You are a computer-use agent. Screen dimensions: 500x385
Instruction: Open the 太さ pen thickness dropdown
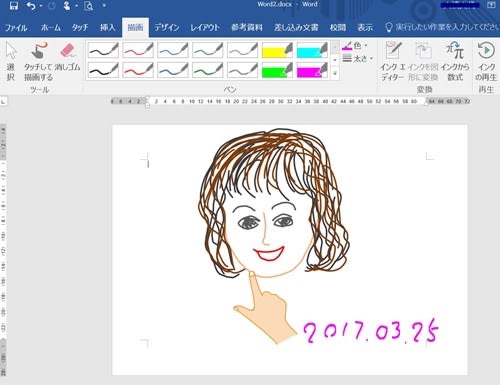[357, 59]
